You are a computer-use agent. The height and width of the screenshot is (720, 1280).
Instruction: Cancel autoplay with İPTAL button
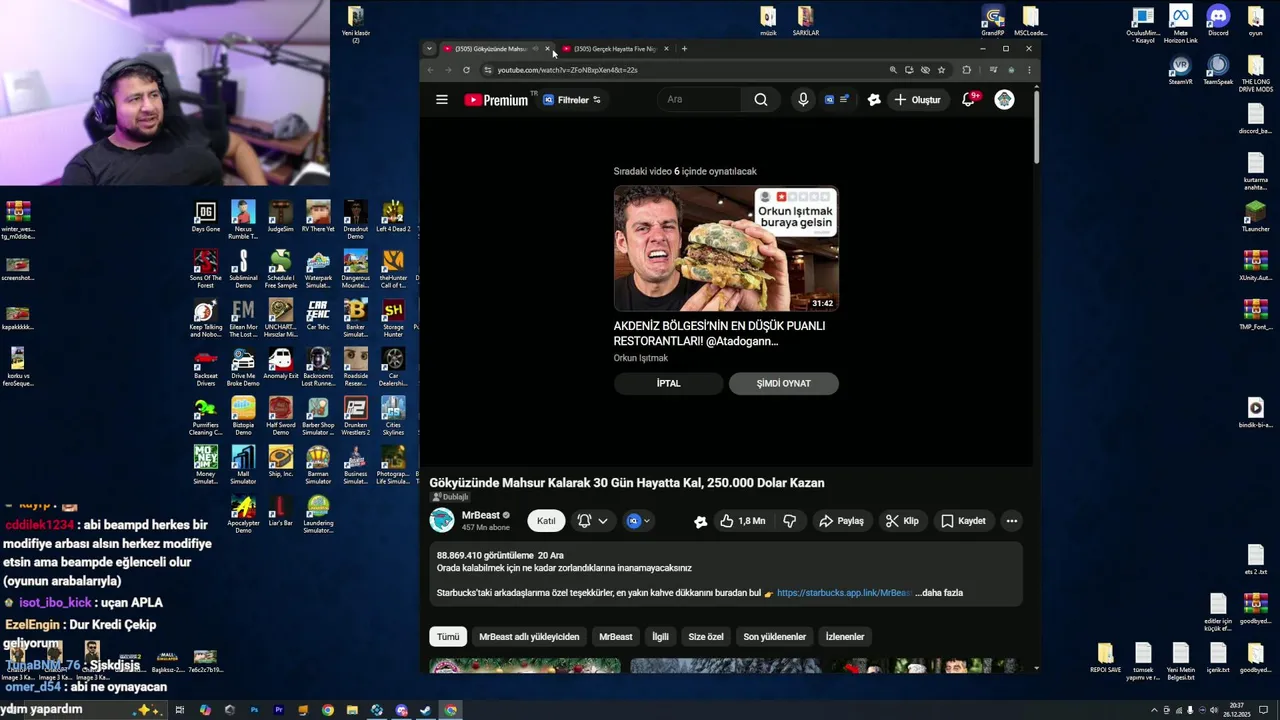(x=668, y=383)
